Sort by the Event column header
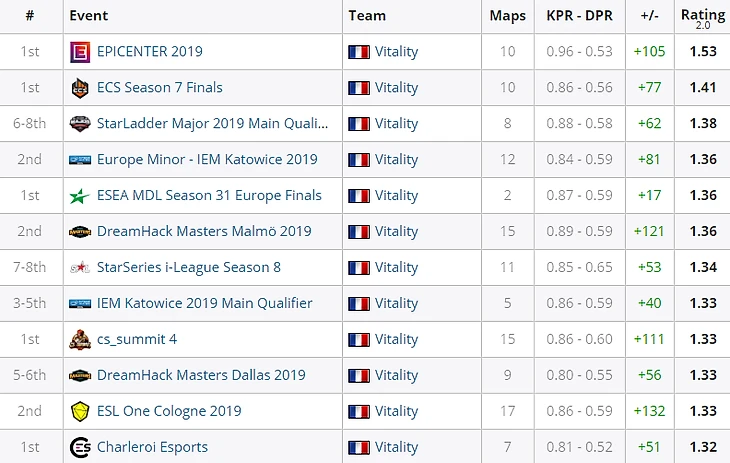Image resolution: width=730 pixels, height=463 pixels. [x=90, y=16]
